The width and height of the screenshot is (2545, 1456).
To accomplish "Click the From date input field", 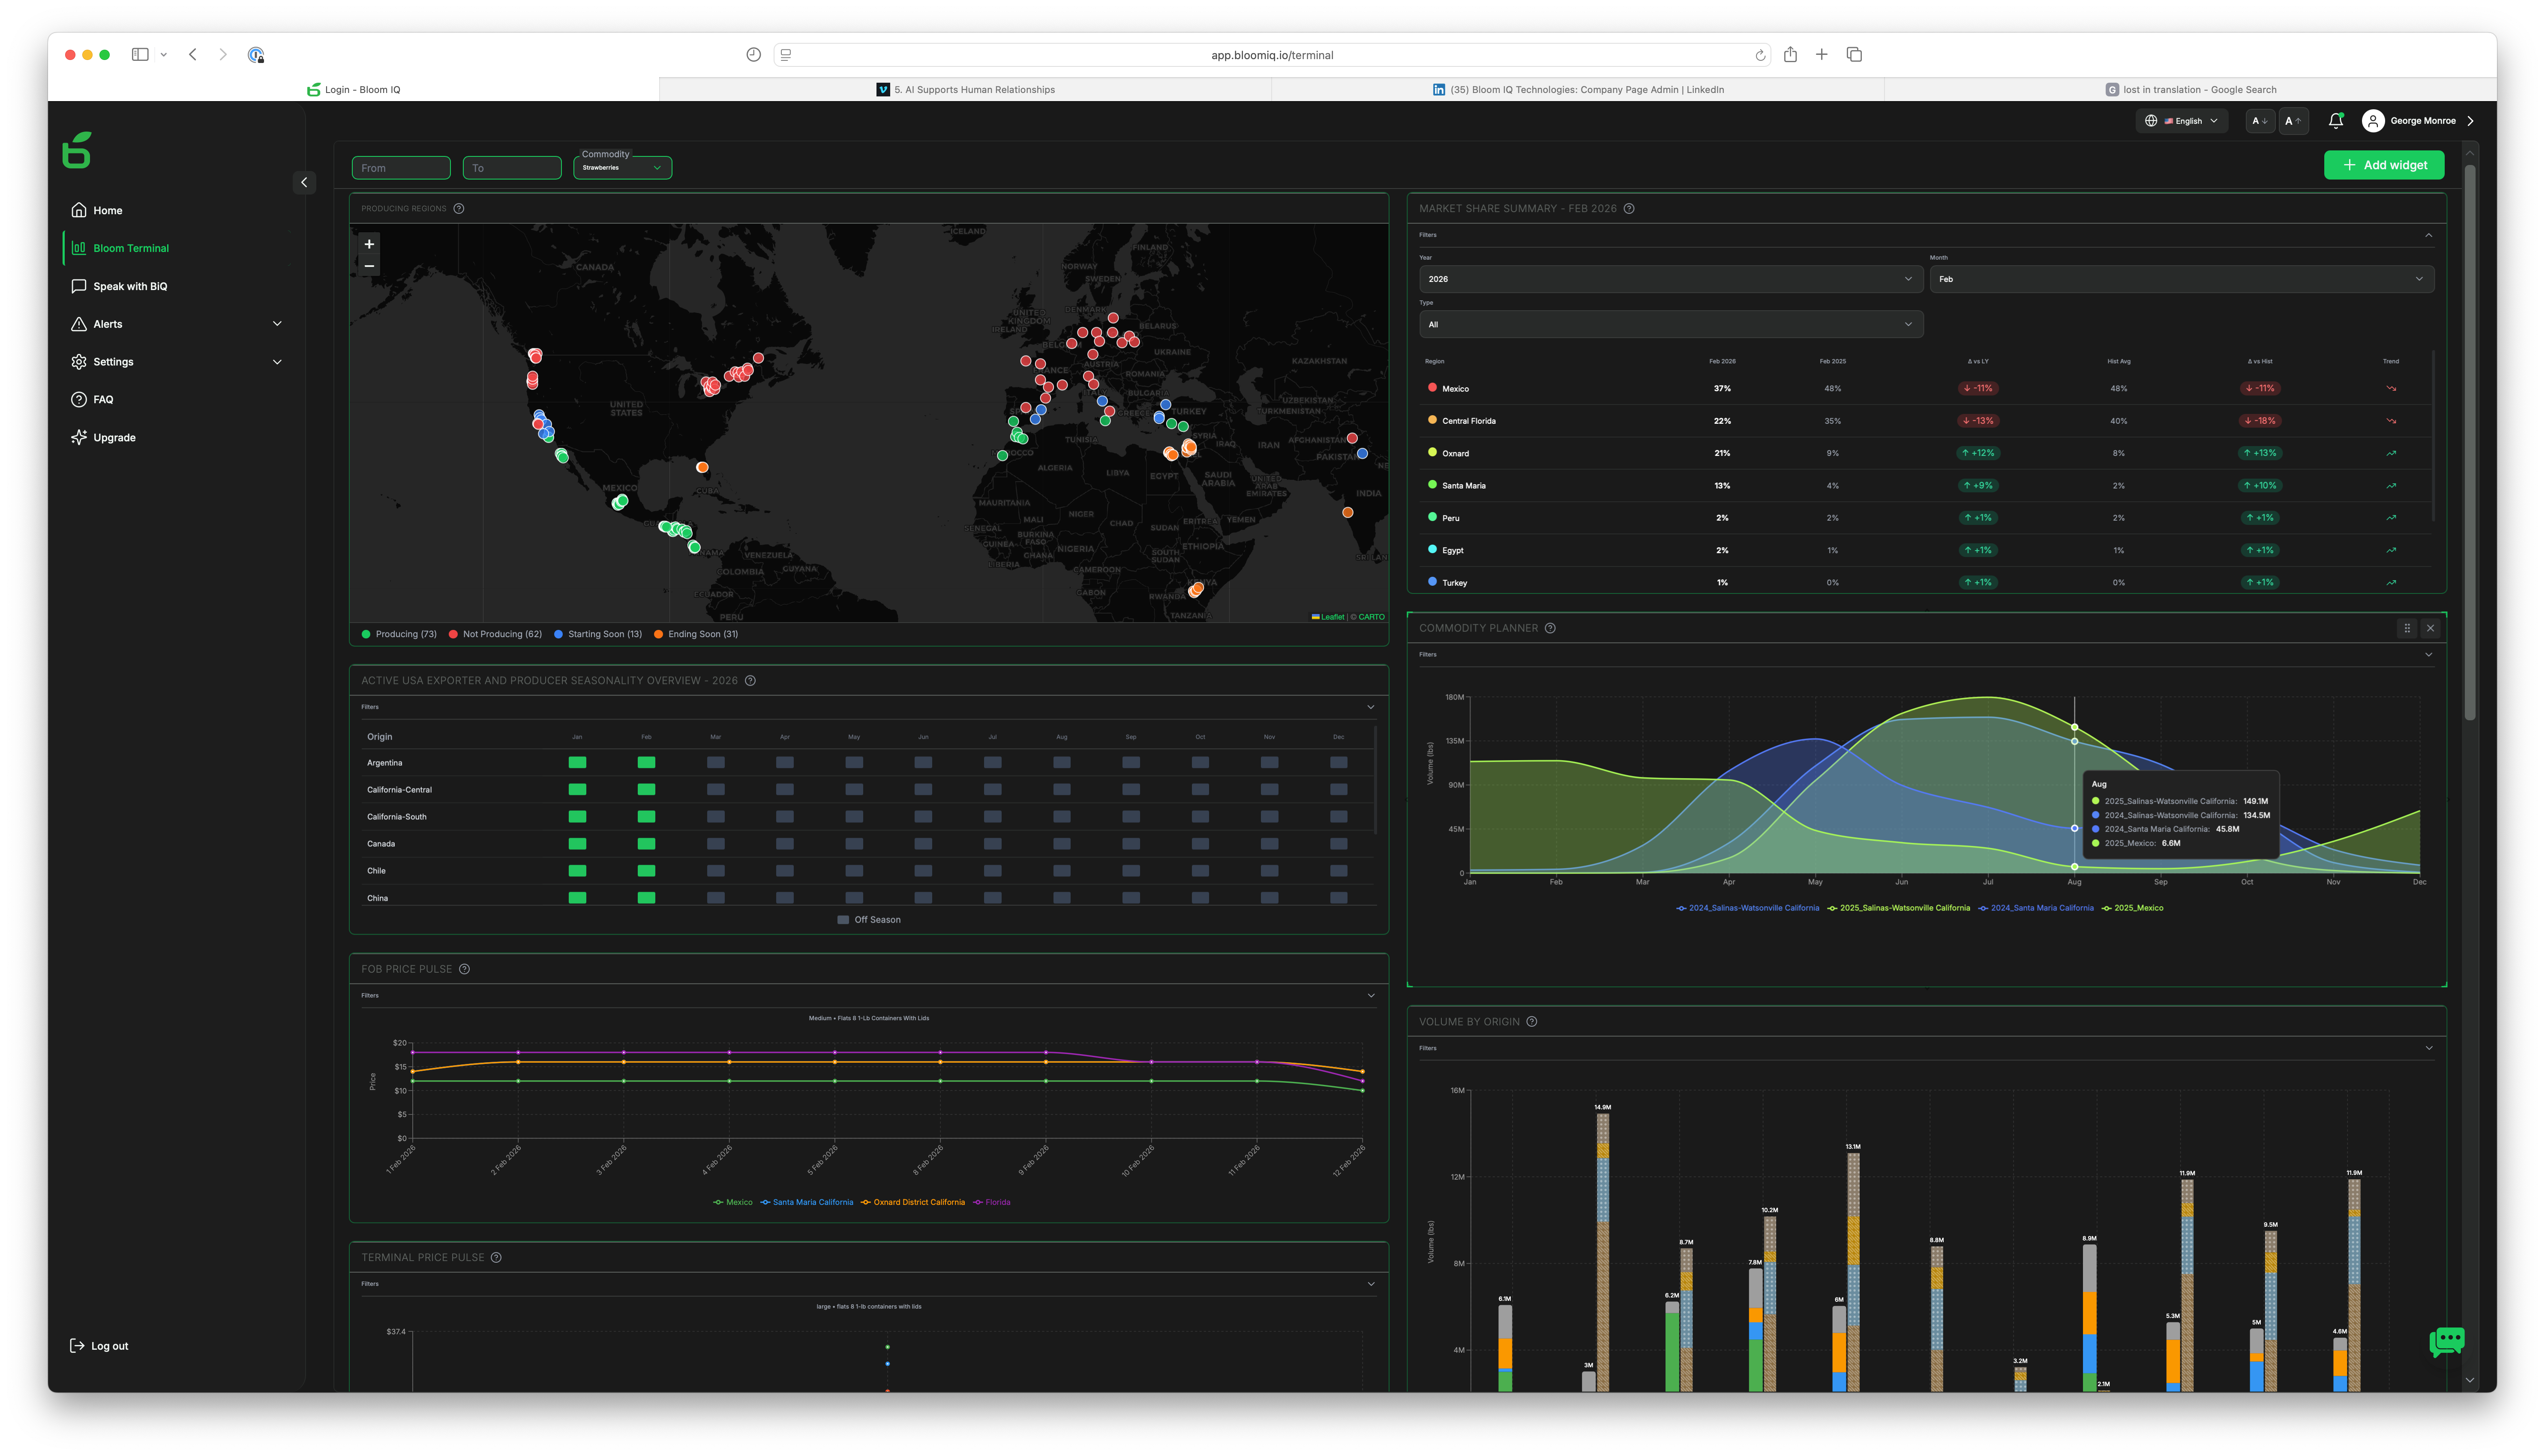I will 401,168.
